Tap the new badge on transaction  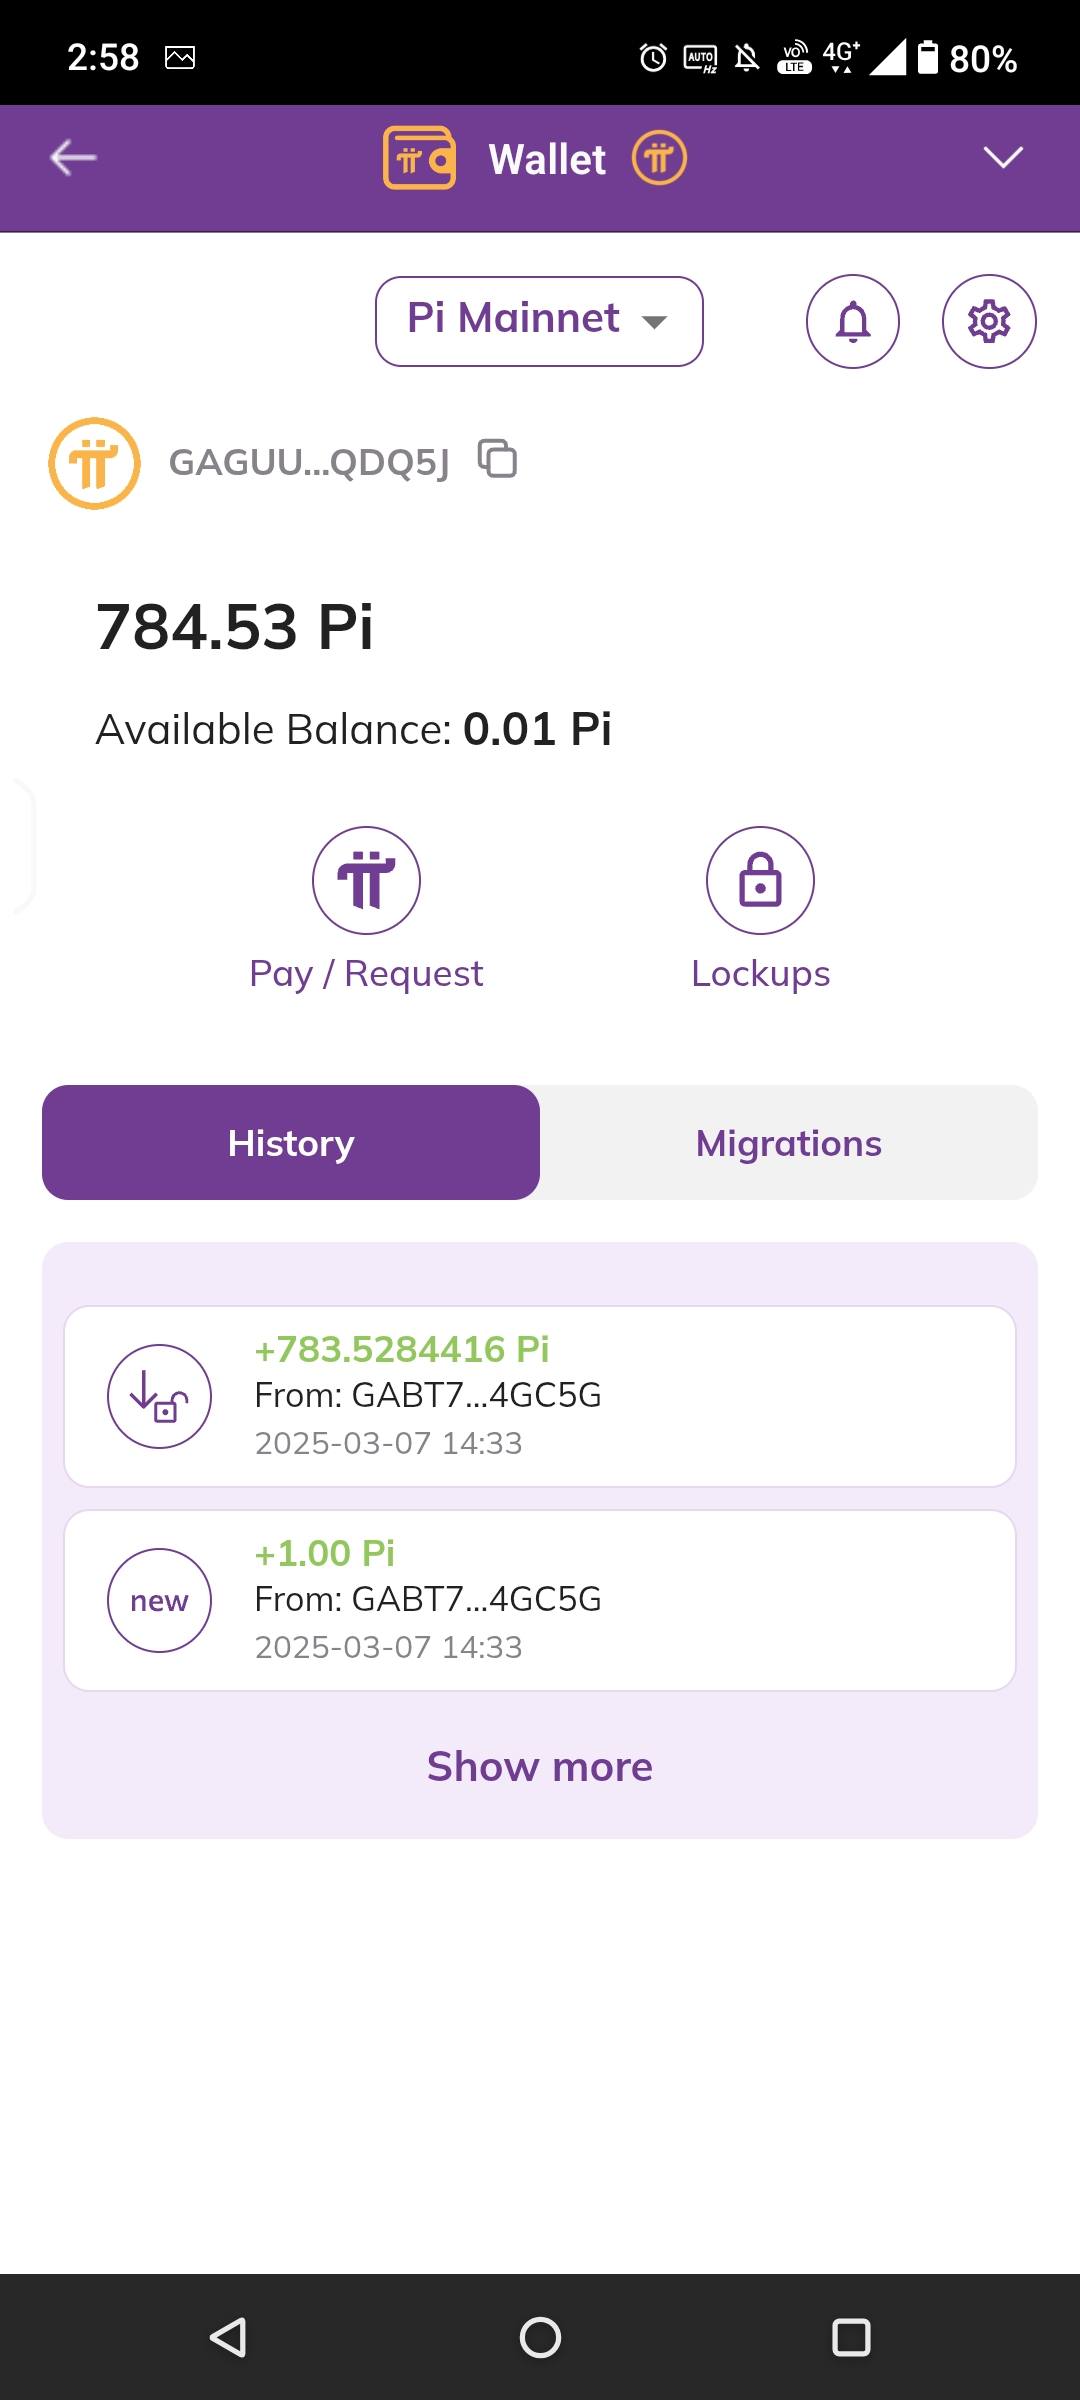pyautogui.click(x=159, y=1600)
